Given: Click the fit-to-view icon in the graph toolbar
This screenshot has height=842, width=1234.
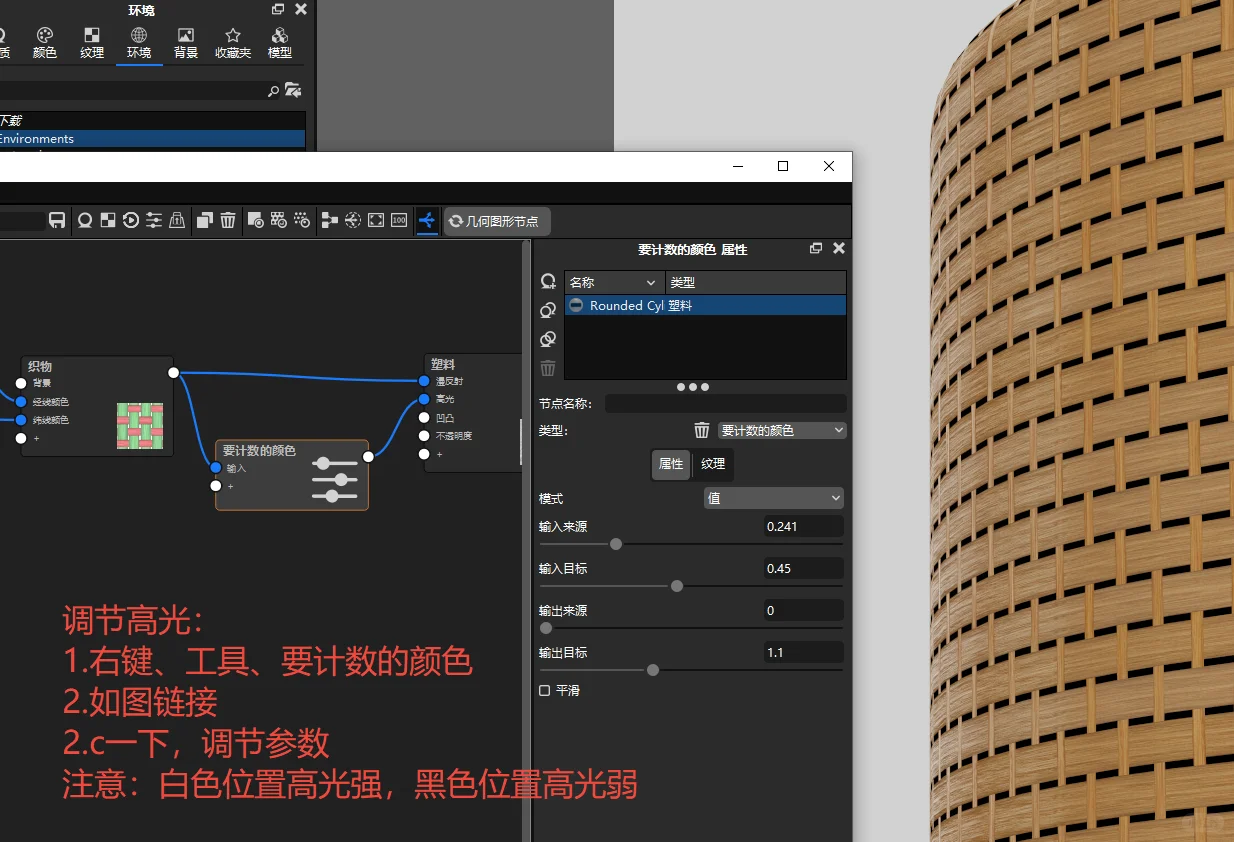Looking at the screenshot, I should tap(375, 221).
